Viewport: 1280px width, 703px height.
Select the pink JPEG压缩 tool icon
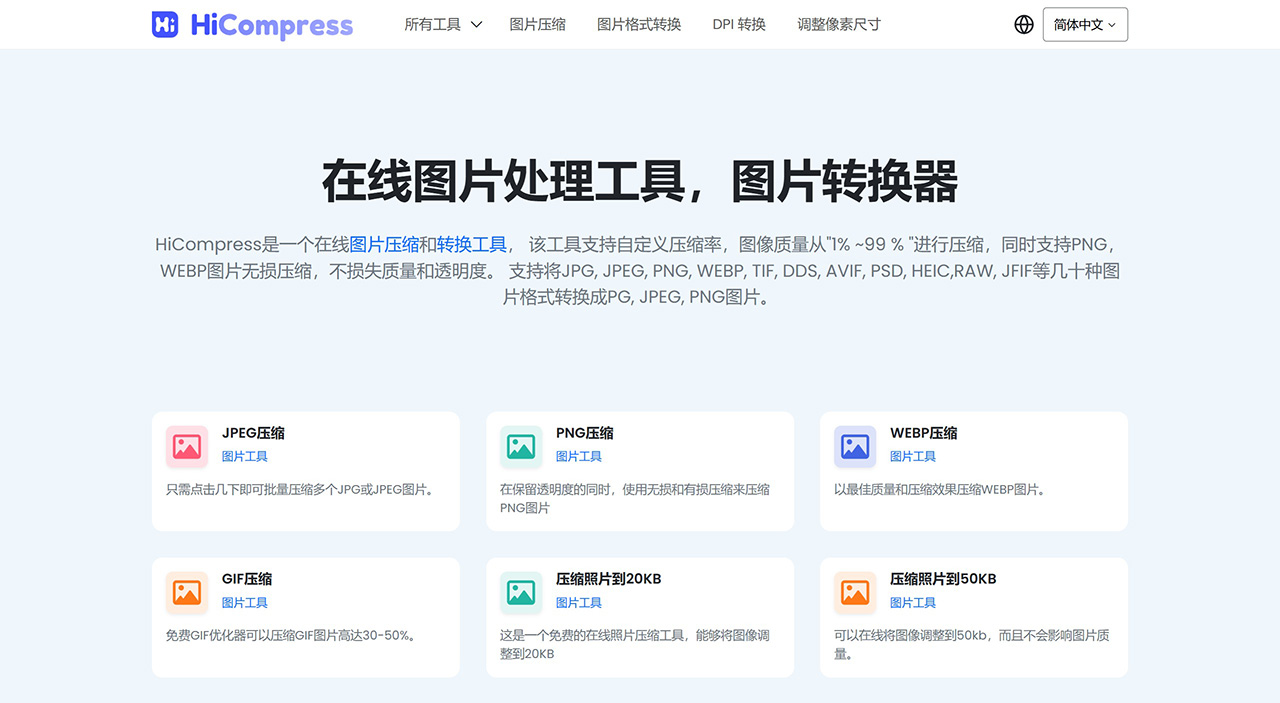[x=185, y=447]
